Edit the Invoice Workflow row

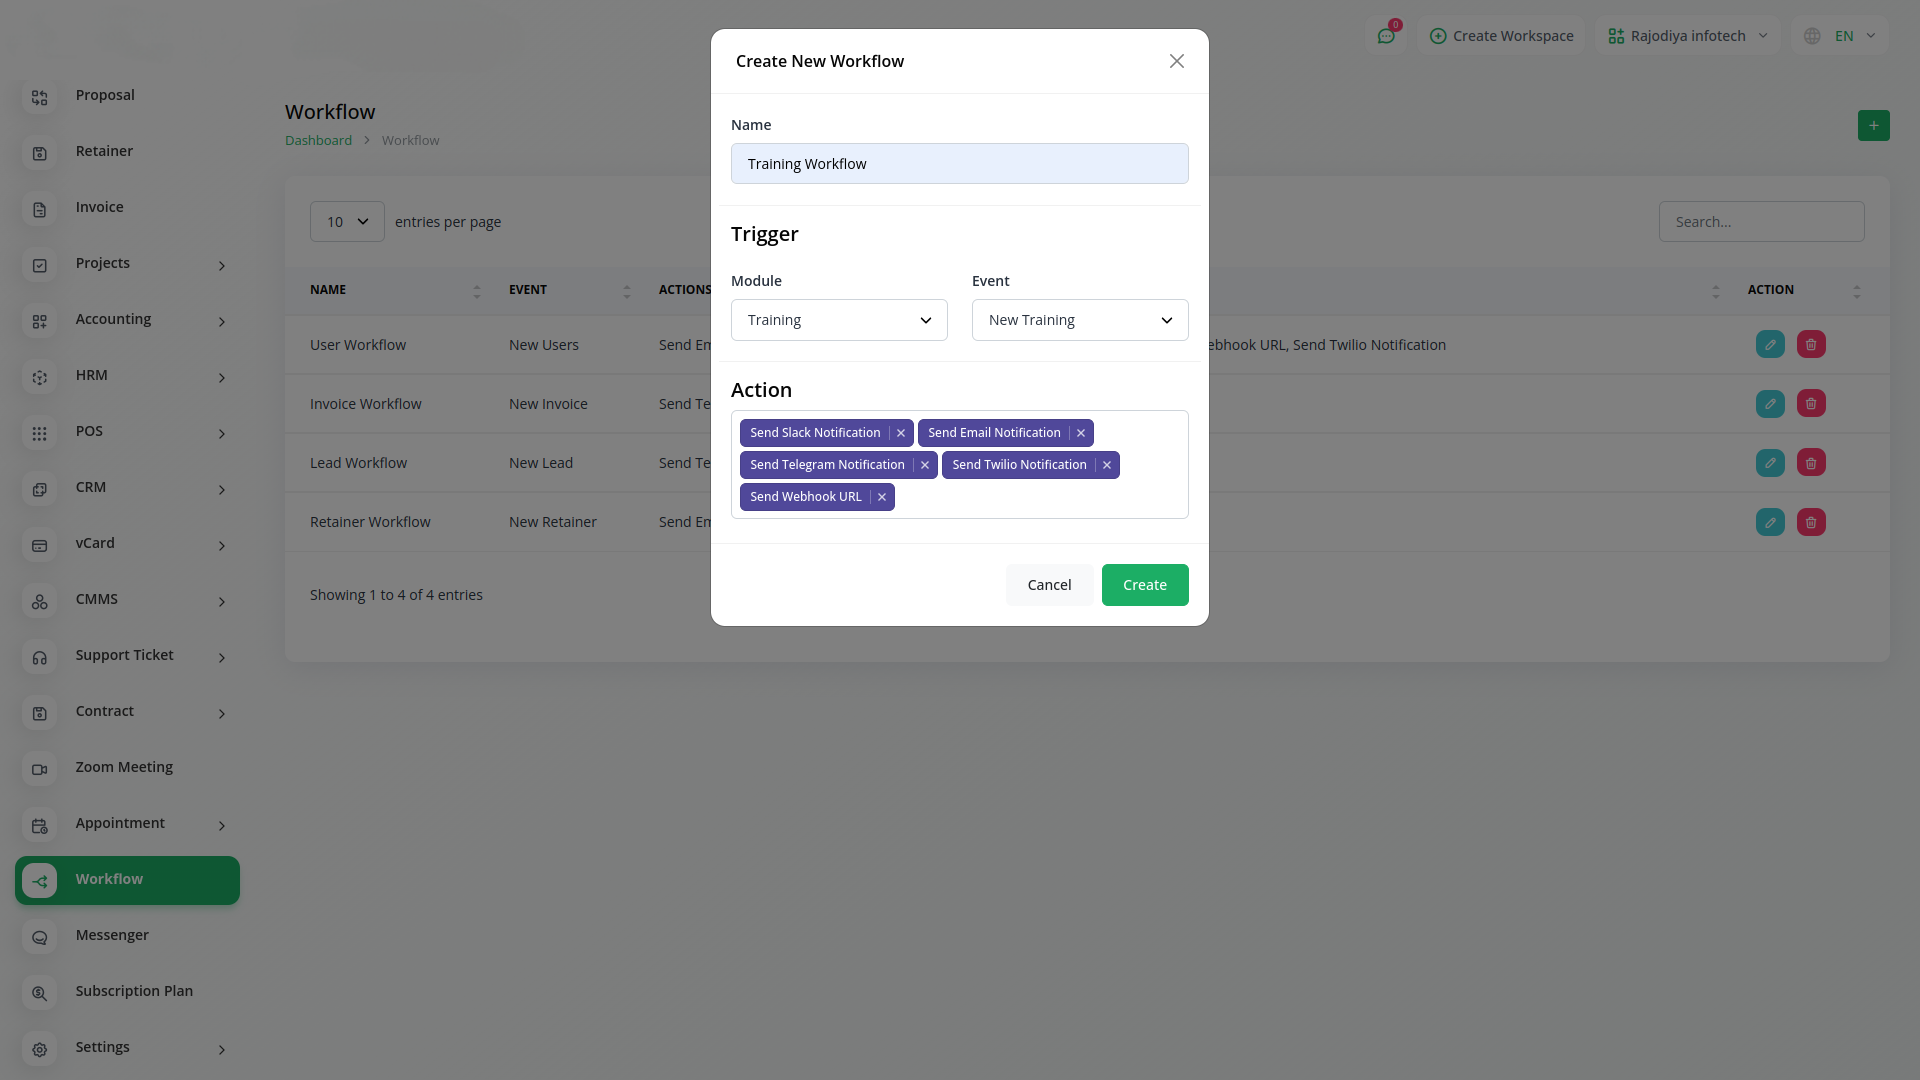click(1770, 403)
